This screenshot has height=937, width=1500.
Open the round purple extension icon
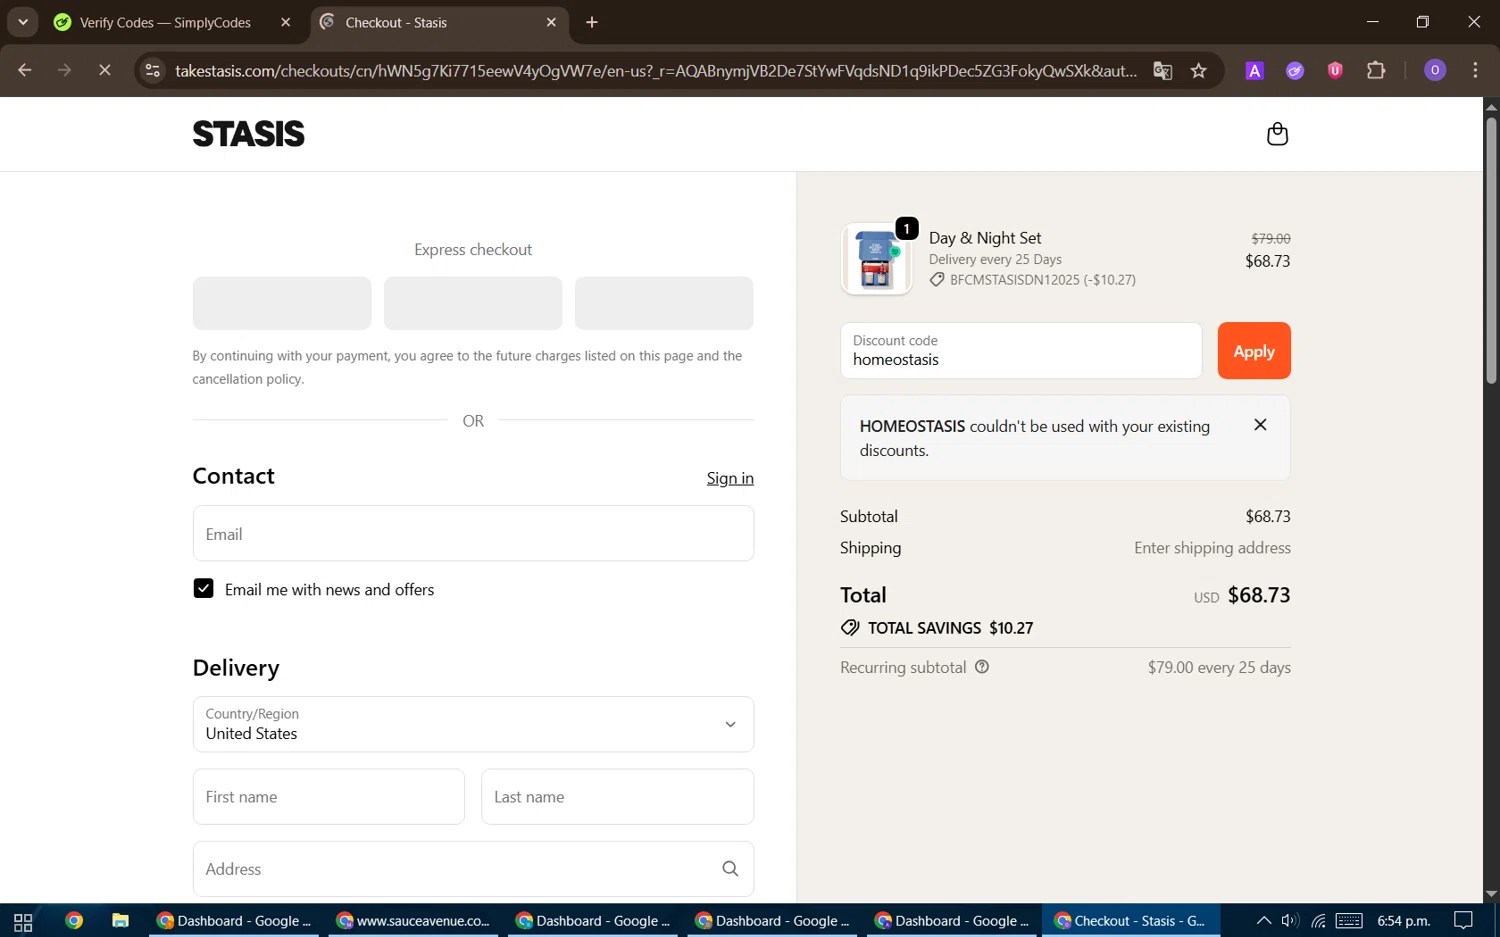pos(1295,71)
